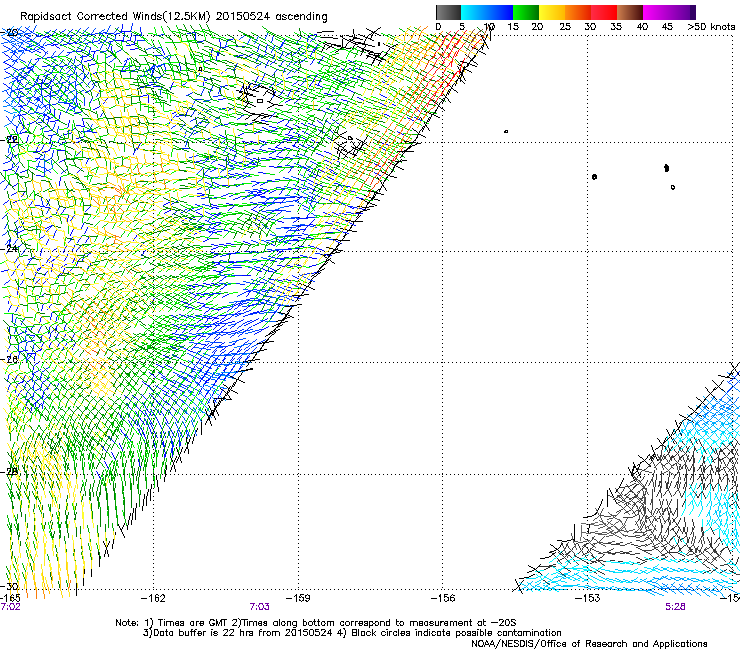Click the latitude label '-24'
Image resolution: width=740 pixels, height=650 pixels.
pos(9,248)
